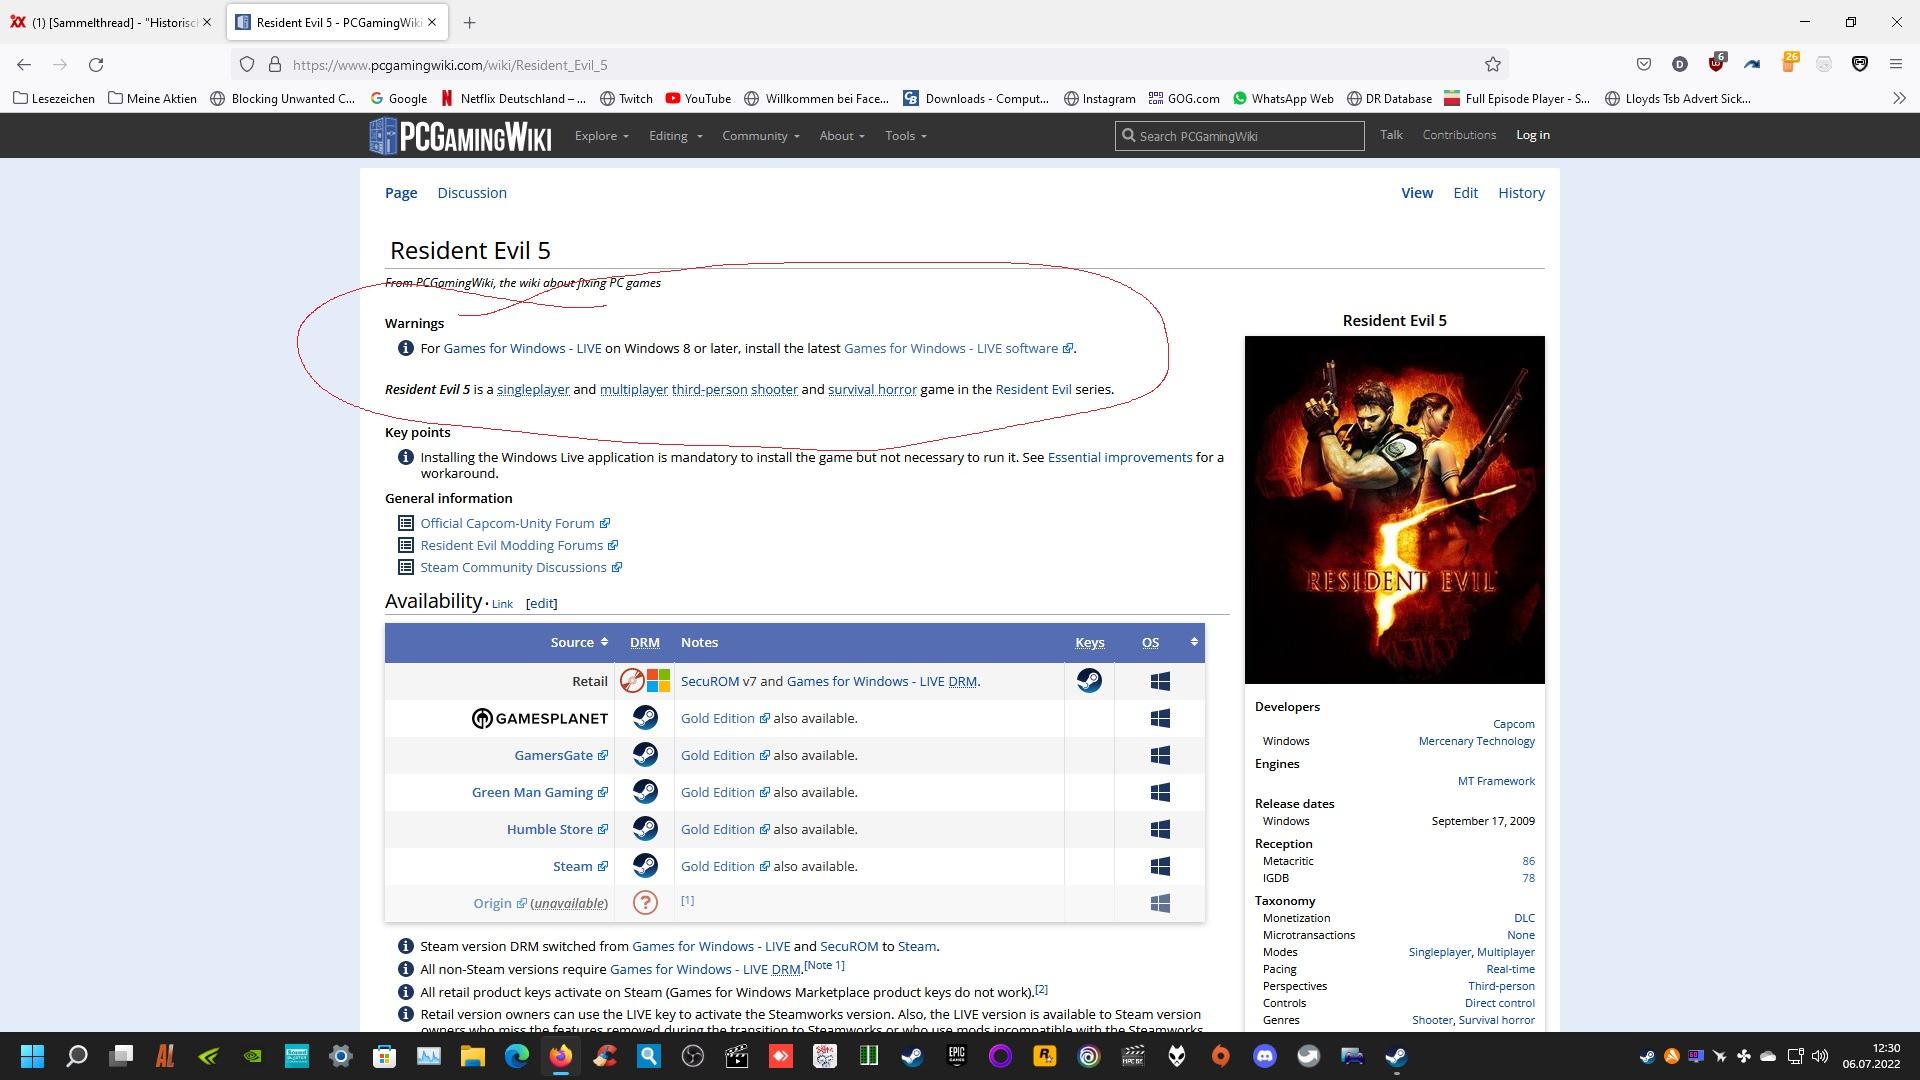Expand the Explore dropdown menu
Viewport: 1920px width, 1080px height.
[x=601, y=136]
